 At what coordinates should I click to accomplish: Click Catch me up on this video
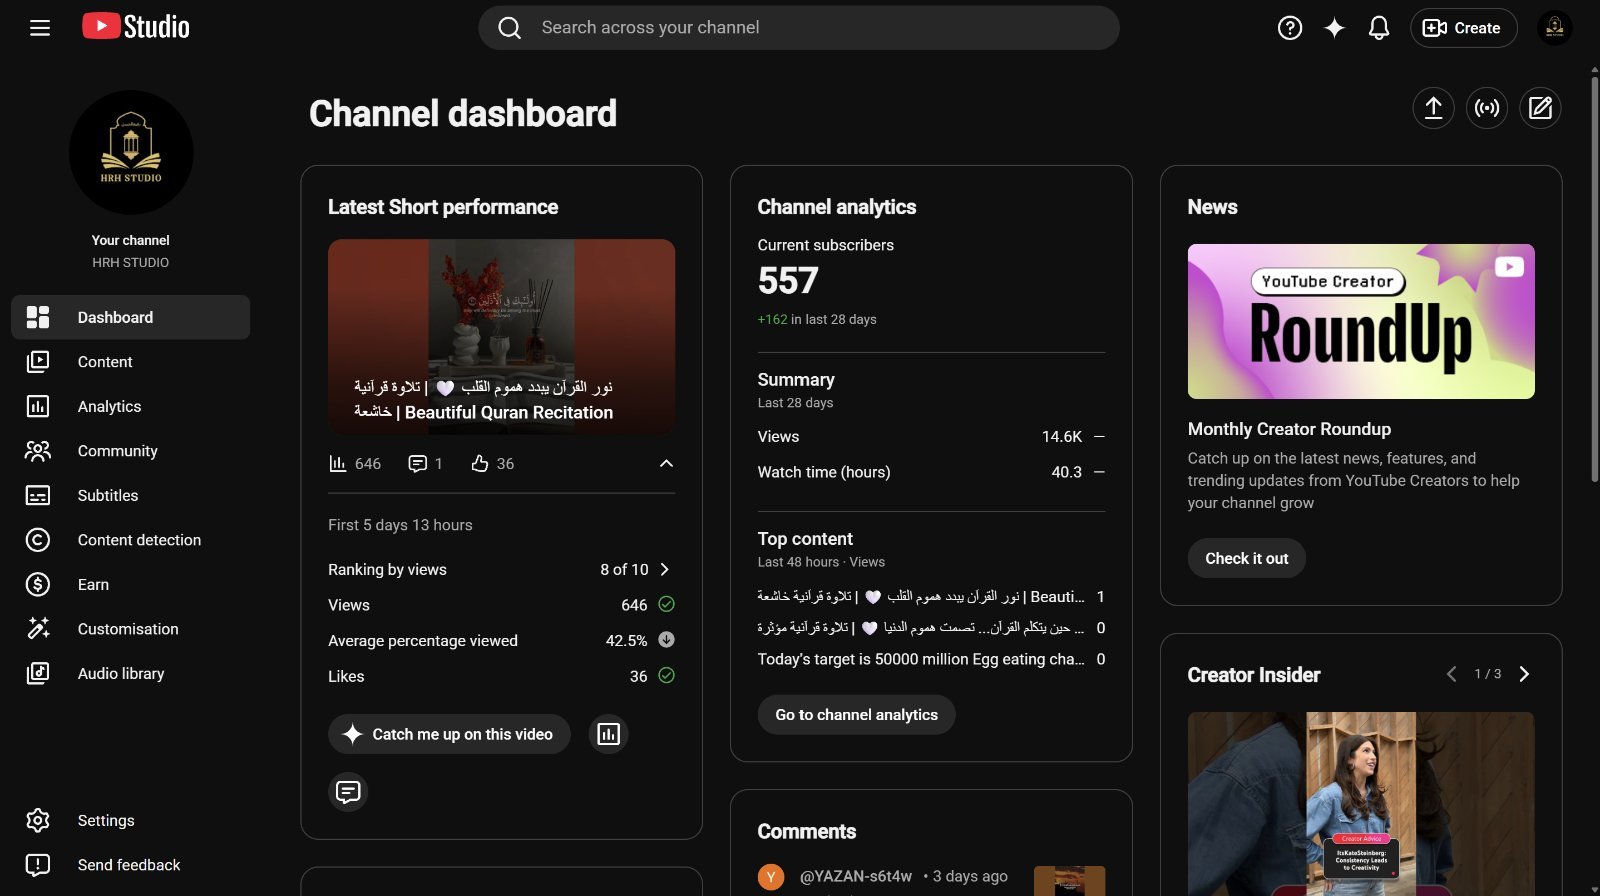tap(449, 734)
